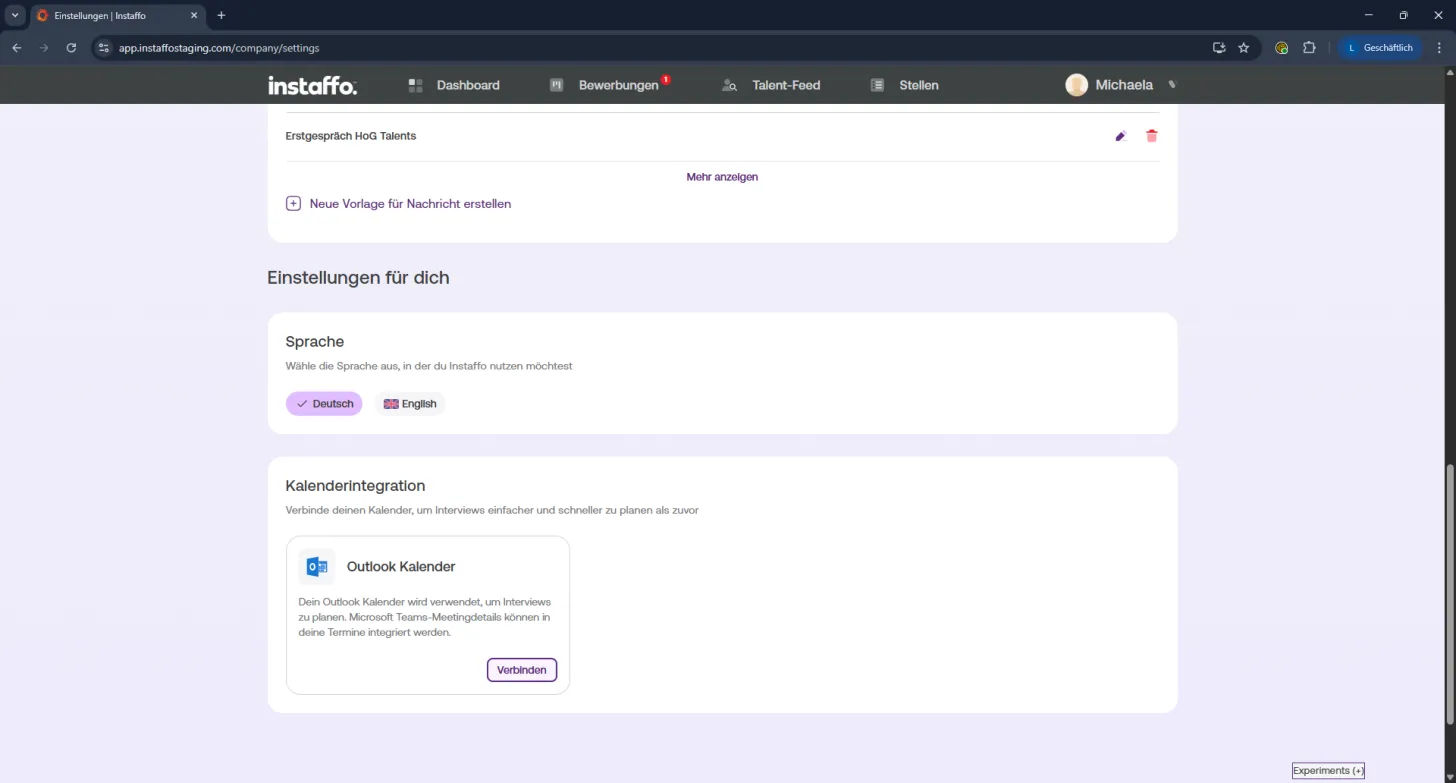1456x783 pixels.
Task: Click the Outlook Kalender logo icon
Action: (317, 567)
